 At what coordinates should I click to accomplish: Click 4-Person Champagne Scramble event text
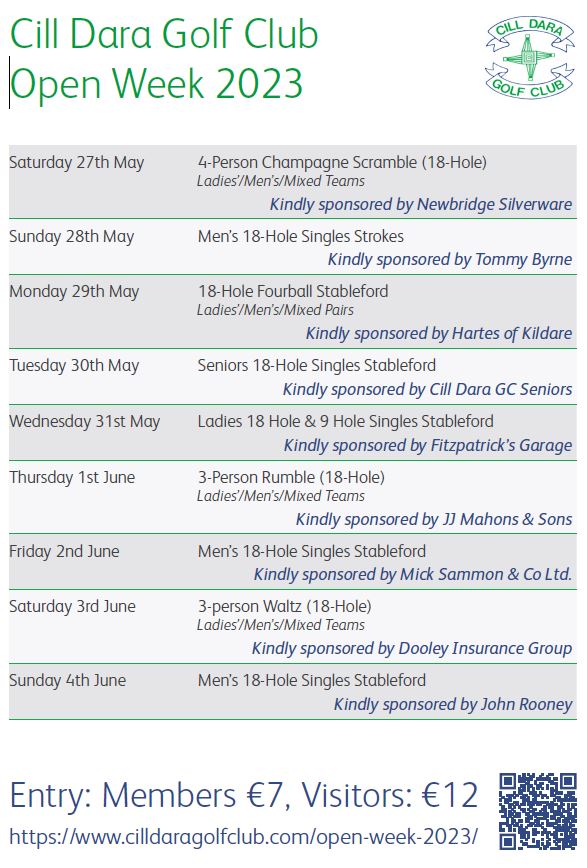[342, 163]
